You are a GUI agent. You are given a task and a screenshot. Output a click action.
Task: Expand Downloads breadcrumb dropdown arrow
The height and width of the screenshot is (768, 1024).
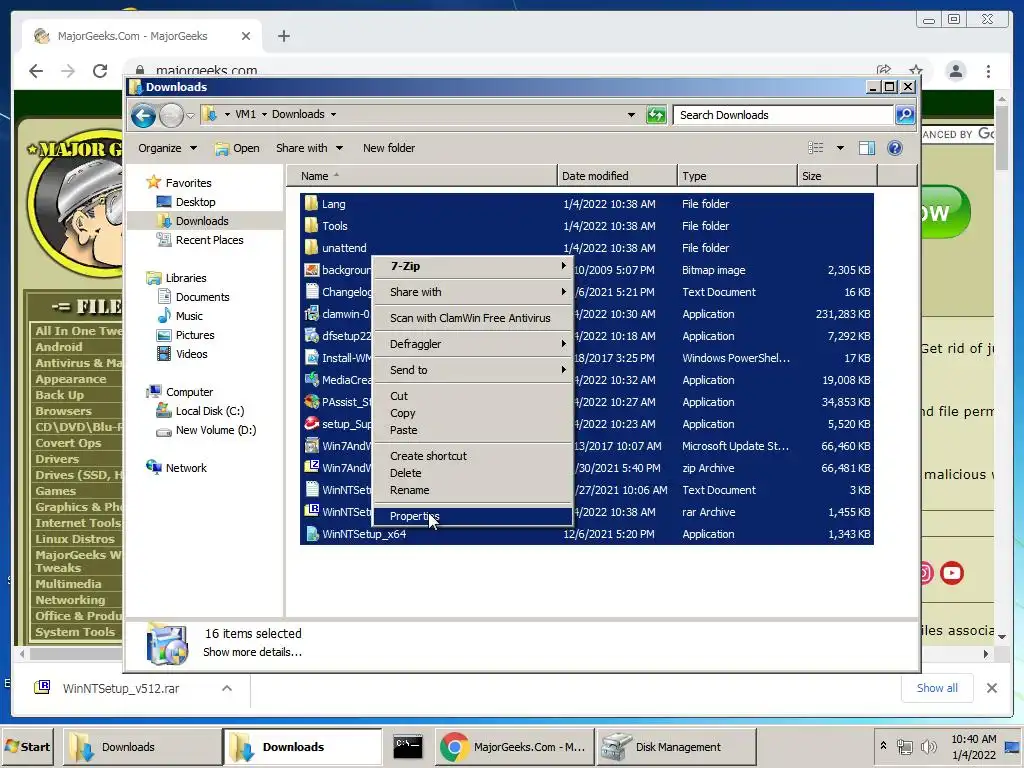[x=333, y=114]
